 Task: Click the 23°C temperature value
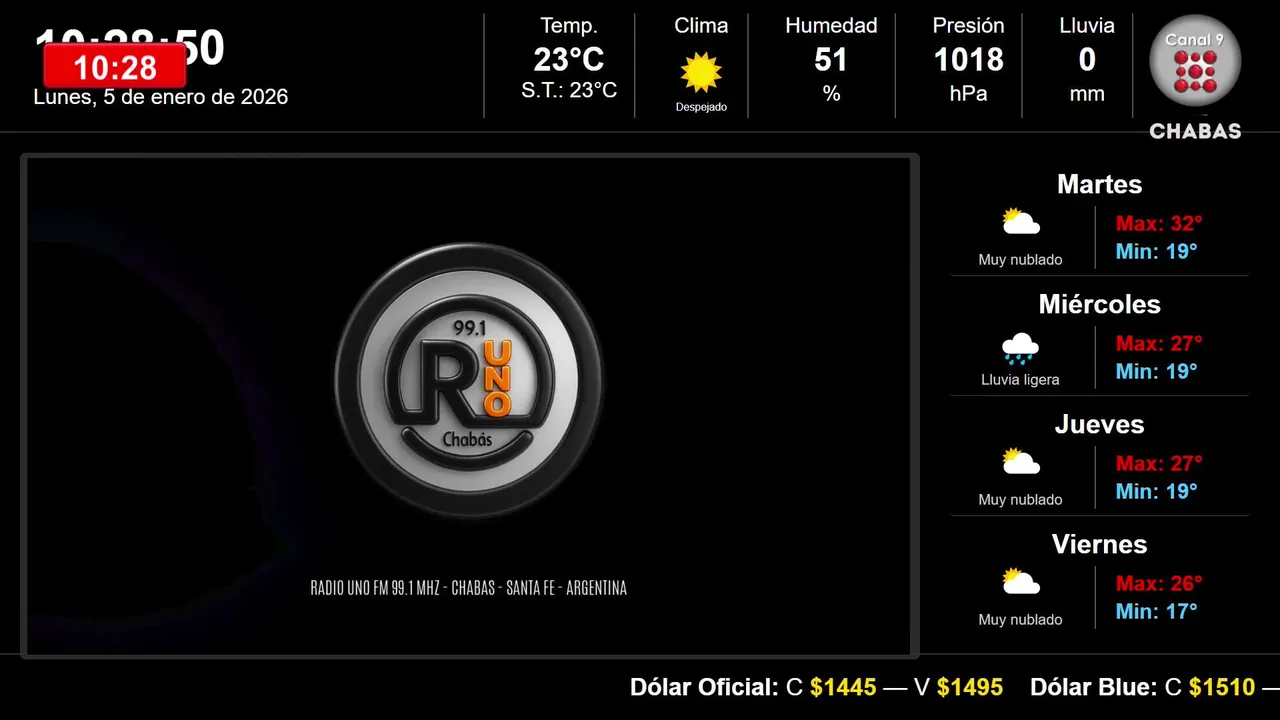click(x=569, y=60)
